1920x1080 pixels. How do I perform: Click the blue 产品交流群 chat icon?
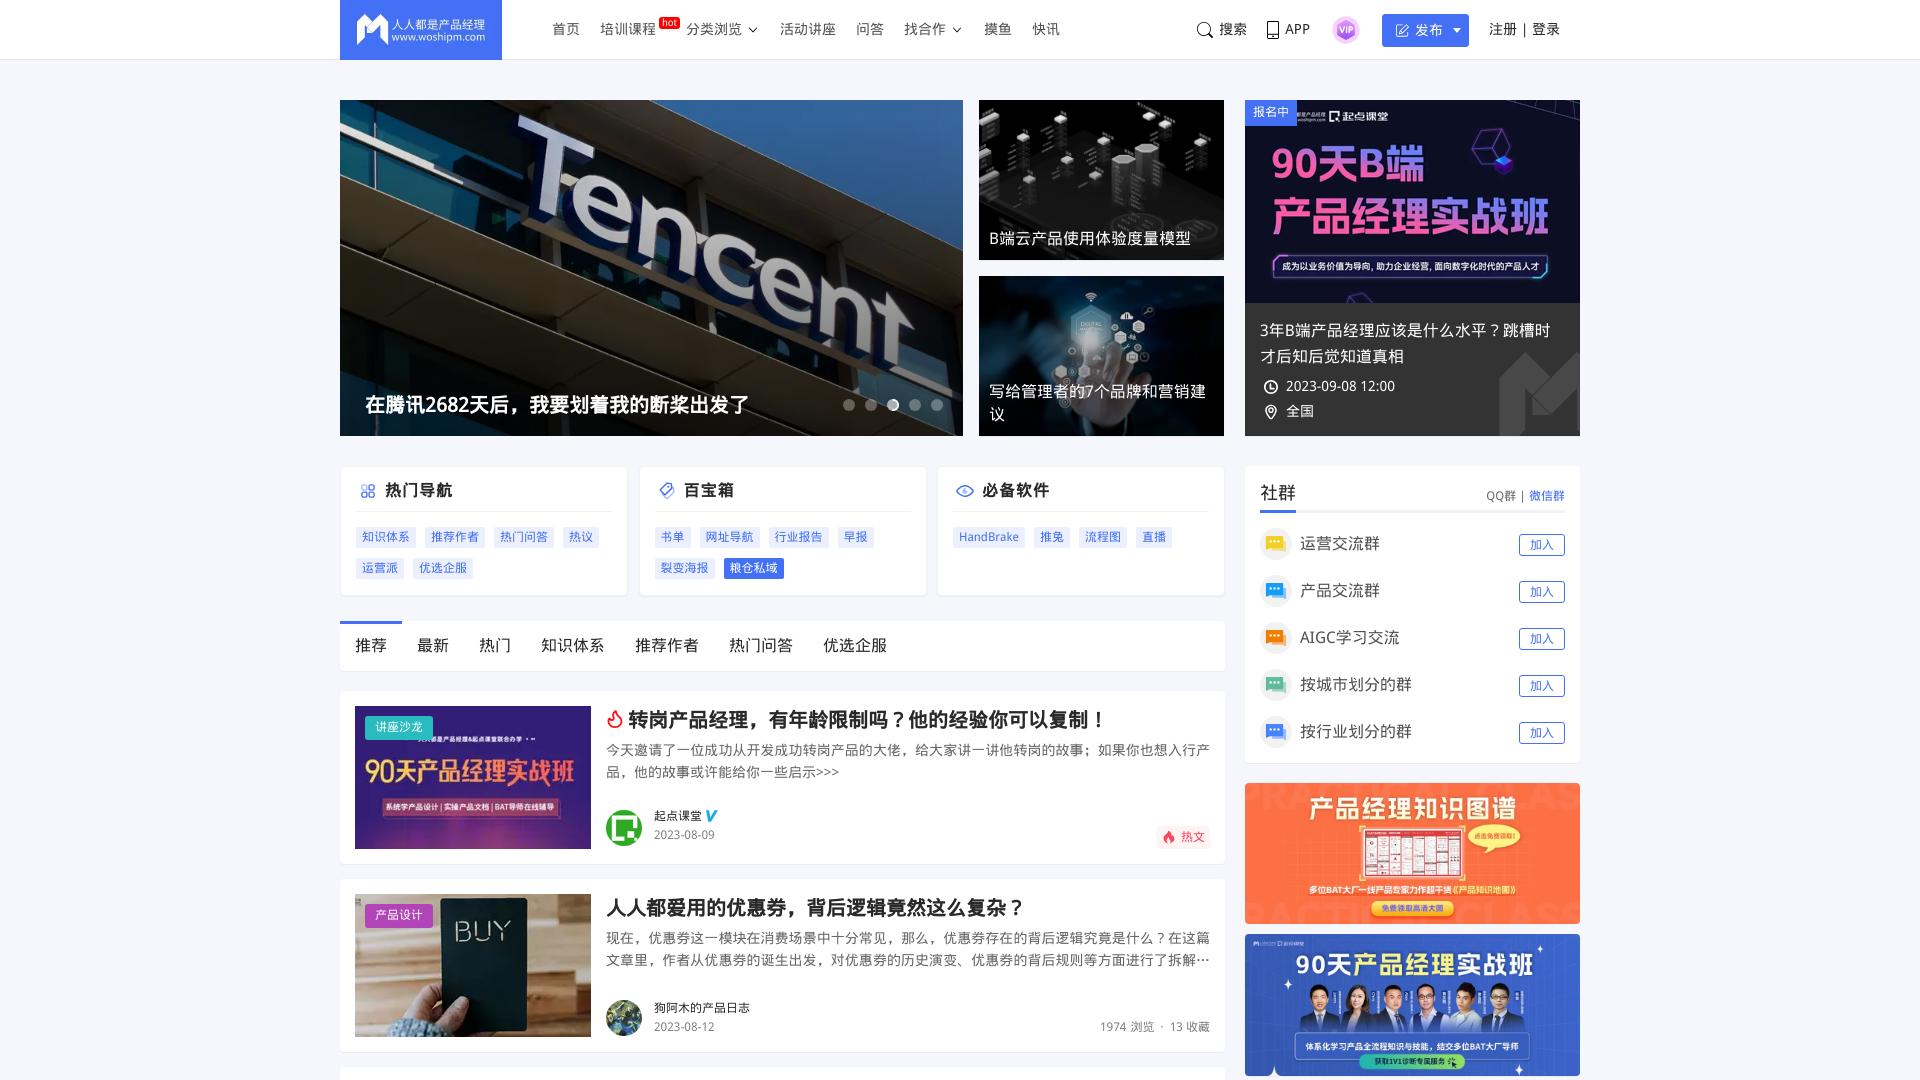[1275, 591]
